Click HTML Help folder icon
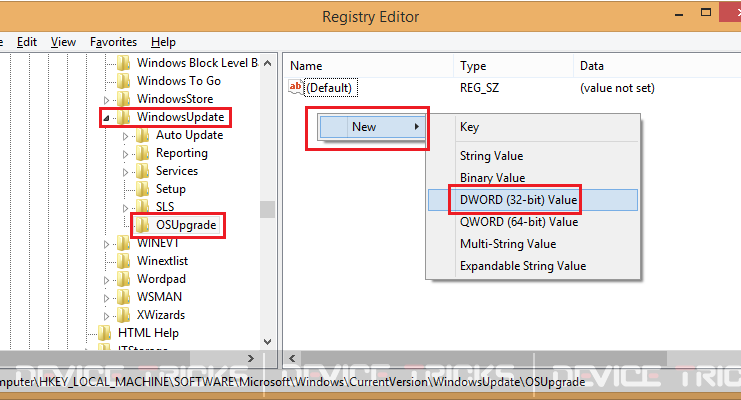 (104, 333)
